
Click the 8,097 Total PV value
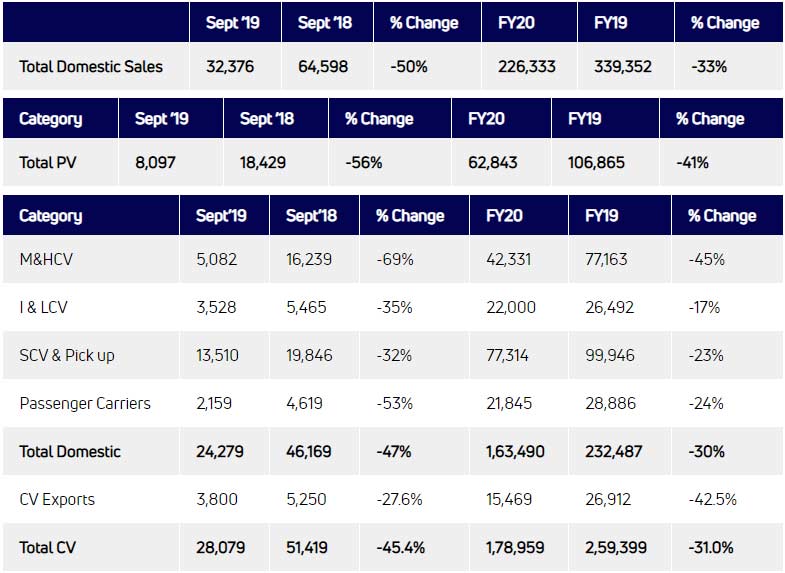(157, 162)
